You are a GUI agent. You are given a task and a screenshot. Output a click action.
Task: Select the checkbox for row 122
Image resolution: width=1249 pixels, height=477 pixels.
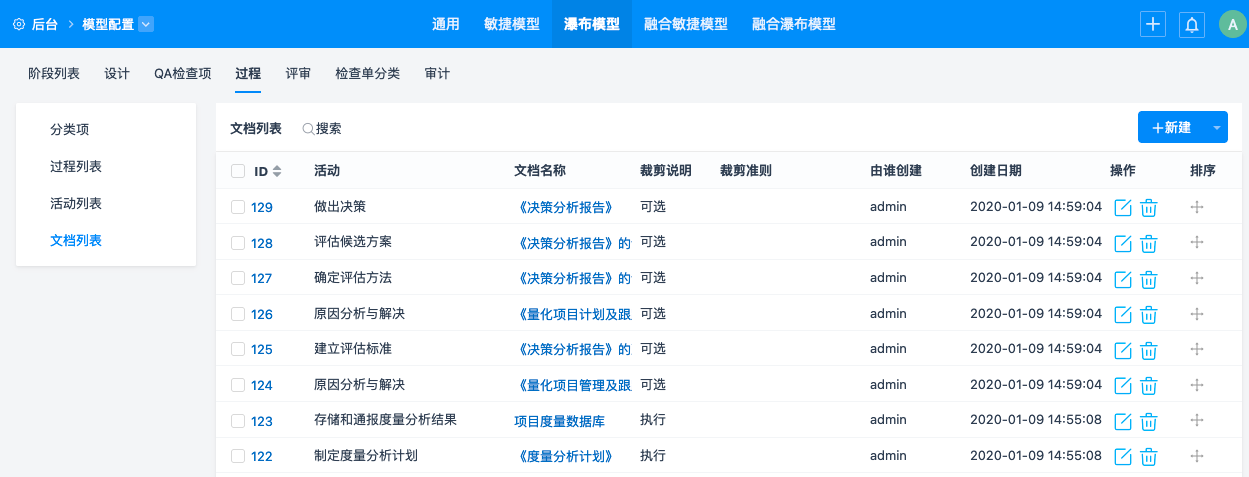pos(238,456)
